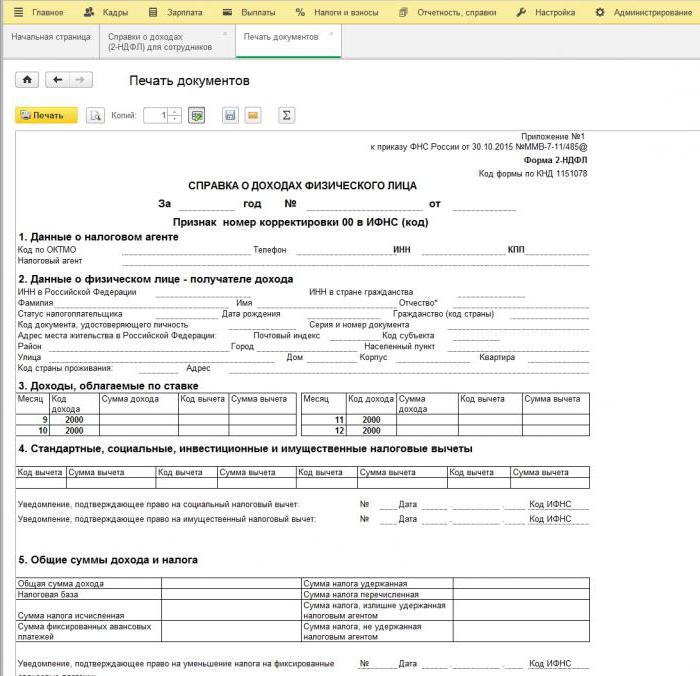This screenshot has width=700, height=676.
Task: Send document via the envelope icon
Action: [253, 115]
